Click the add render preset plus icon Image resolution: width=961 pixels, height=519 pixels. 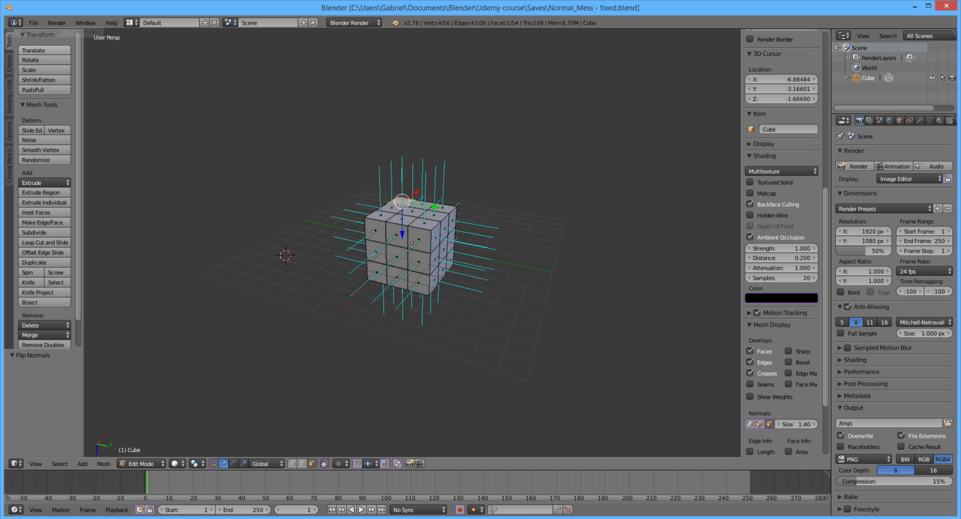(x=938, y=209)
